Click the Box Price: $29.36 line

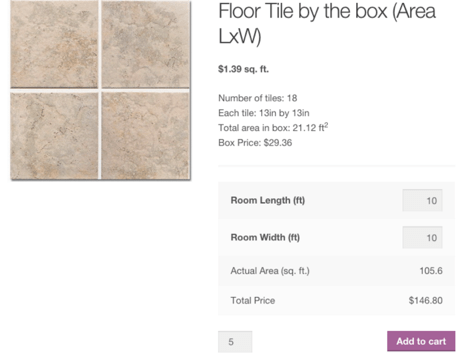coord(255,143)
